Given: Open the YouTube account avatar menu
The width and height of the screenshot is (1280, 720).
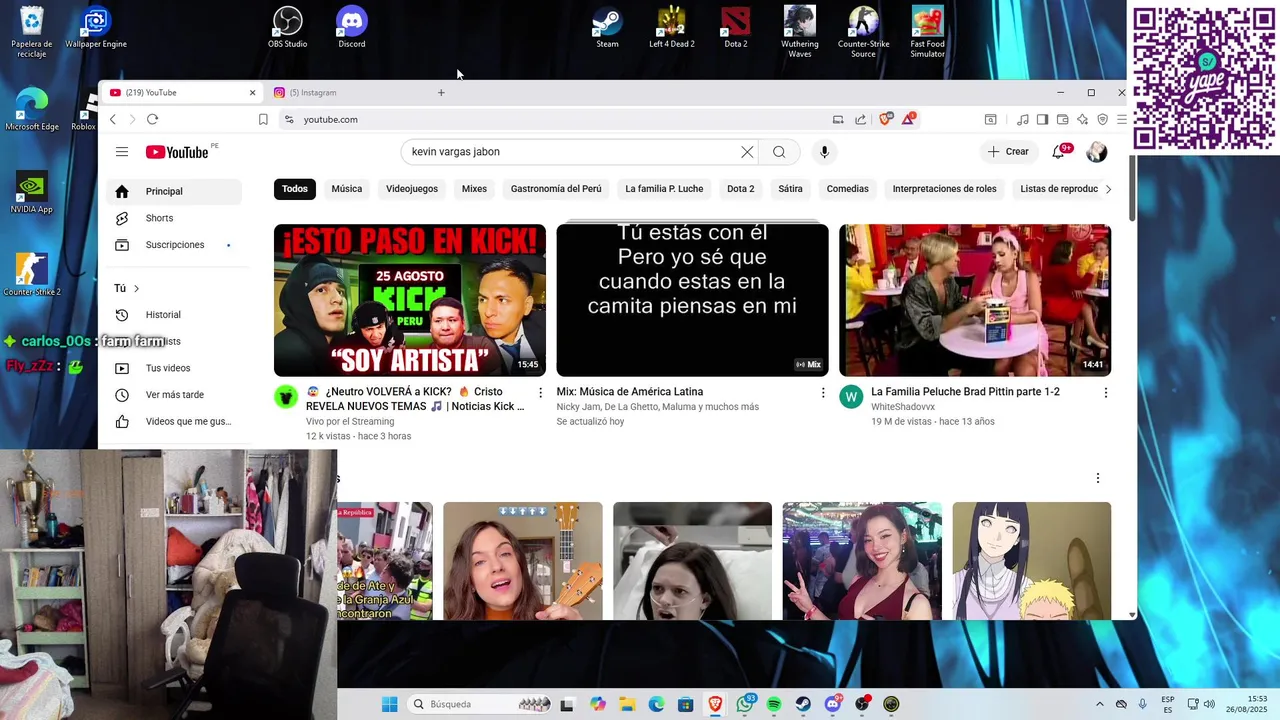Looking at the screenshot, I should point(1097,152).
